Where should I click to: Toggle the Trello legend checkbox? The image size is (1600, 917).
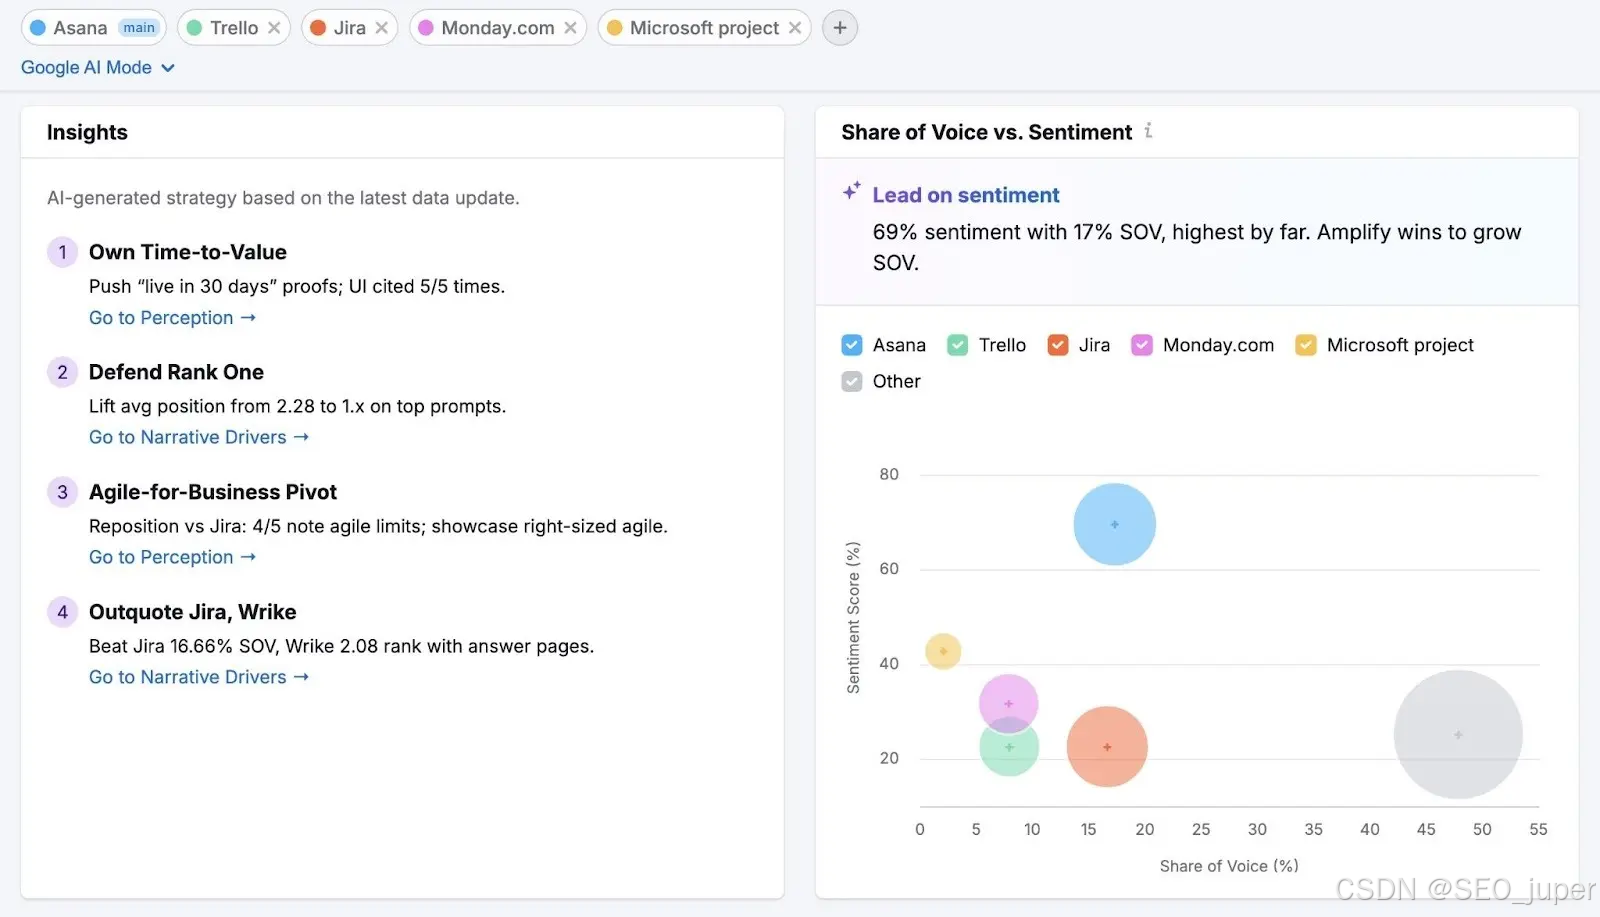pyautogui.click(x=958, y=345)
